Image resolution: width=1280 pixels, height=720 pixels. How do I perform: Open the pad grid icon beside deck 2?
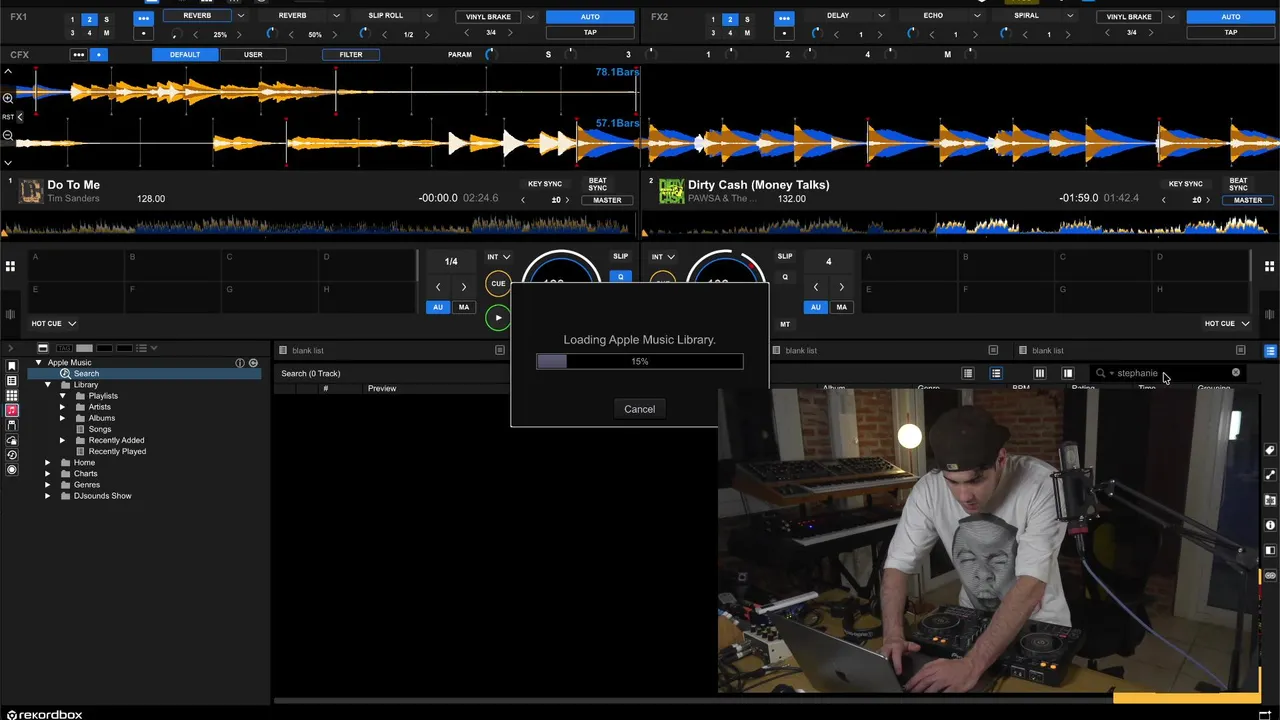[x=1270, y=266]
